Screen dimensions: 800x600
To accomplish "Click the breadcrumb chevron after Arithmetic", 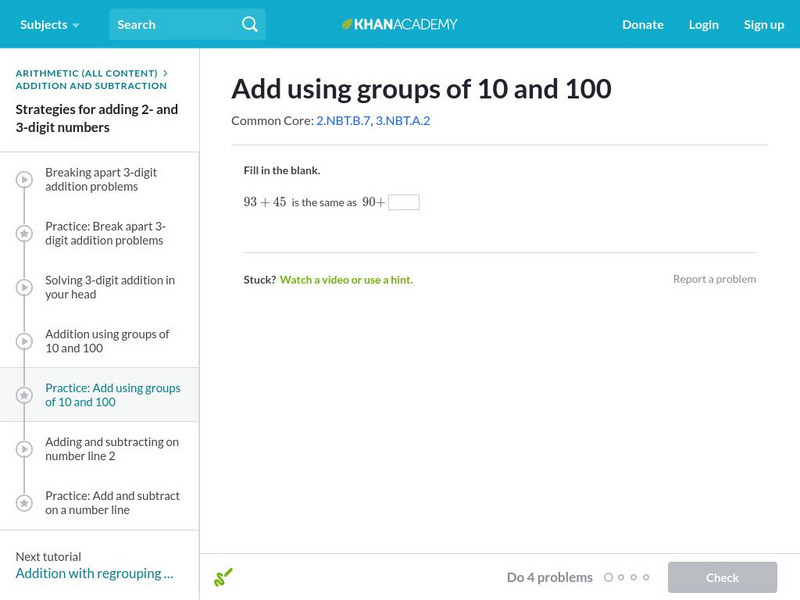I will pyautogui.click(x=165, y=73).
